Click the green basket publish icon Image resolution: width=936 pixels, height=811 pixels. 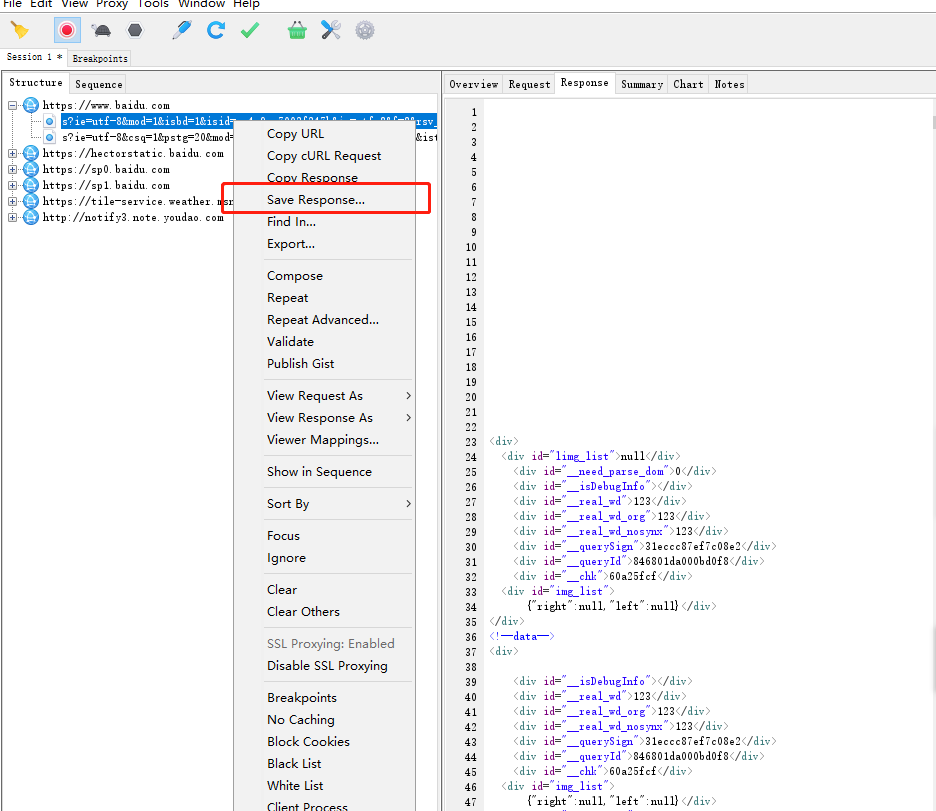297,30
